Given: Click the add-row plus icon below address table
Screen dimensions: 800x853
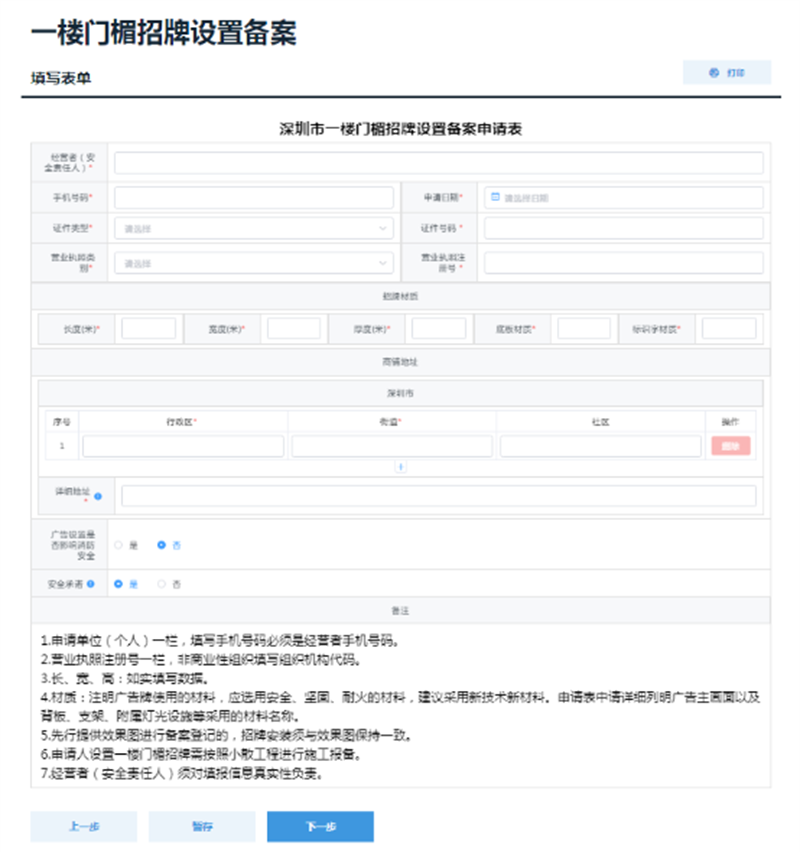Looking at the screenshot, I should click(x=401, y=467).
